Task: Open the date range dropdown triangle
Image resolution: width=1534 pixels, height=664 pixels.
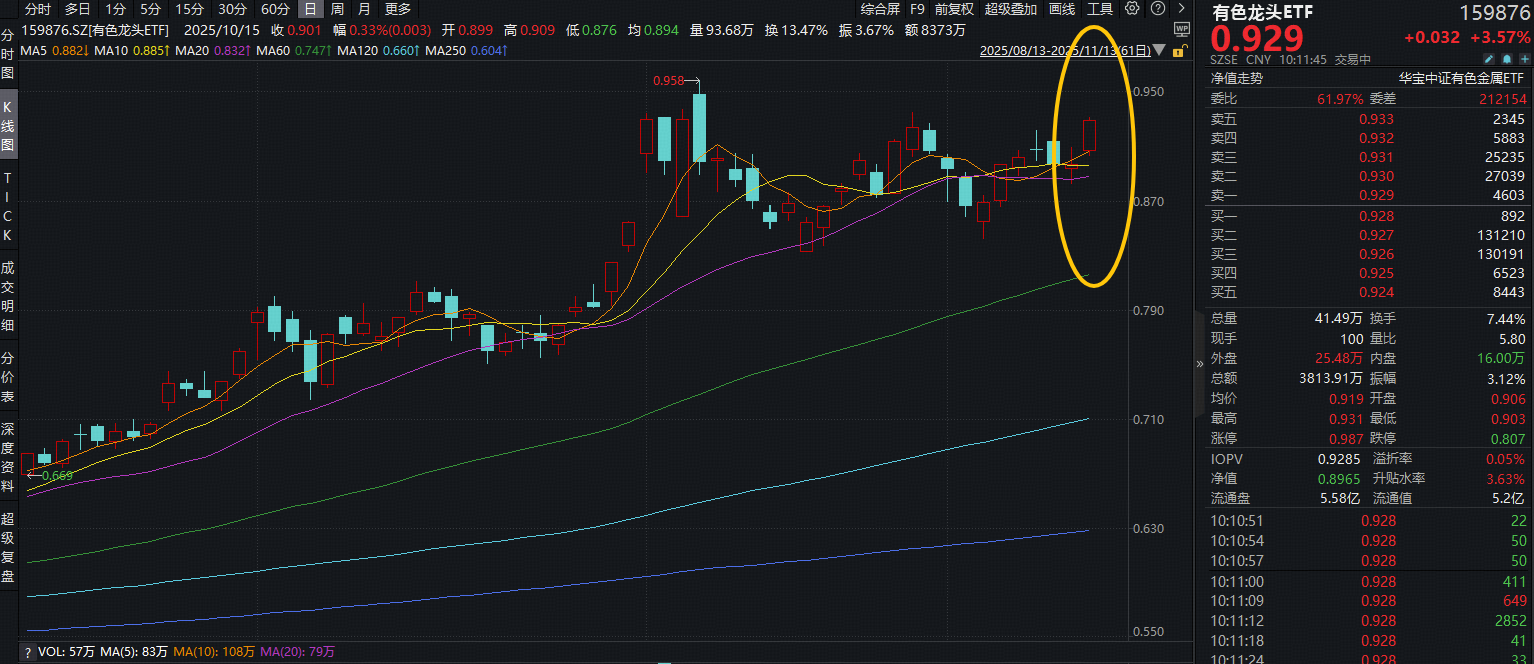Action: (1158, 49)
